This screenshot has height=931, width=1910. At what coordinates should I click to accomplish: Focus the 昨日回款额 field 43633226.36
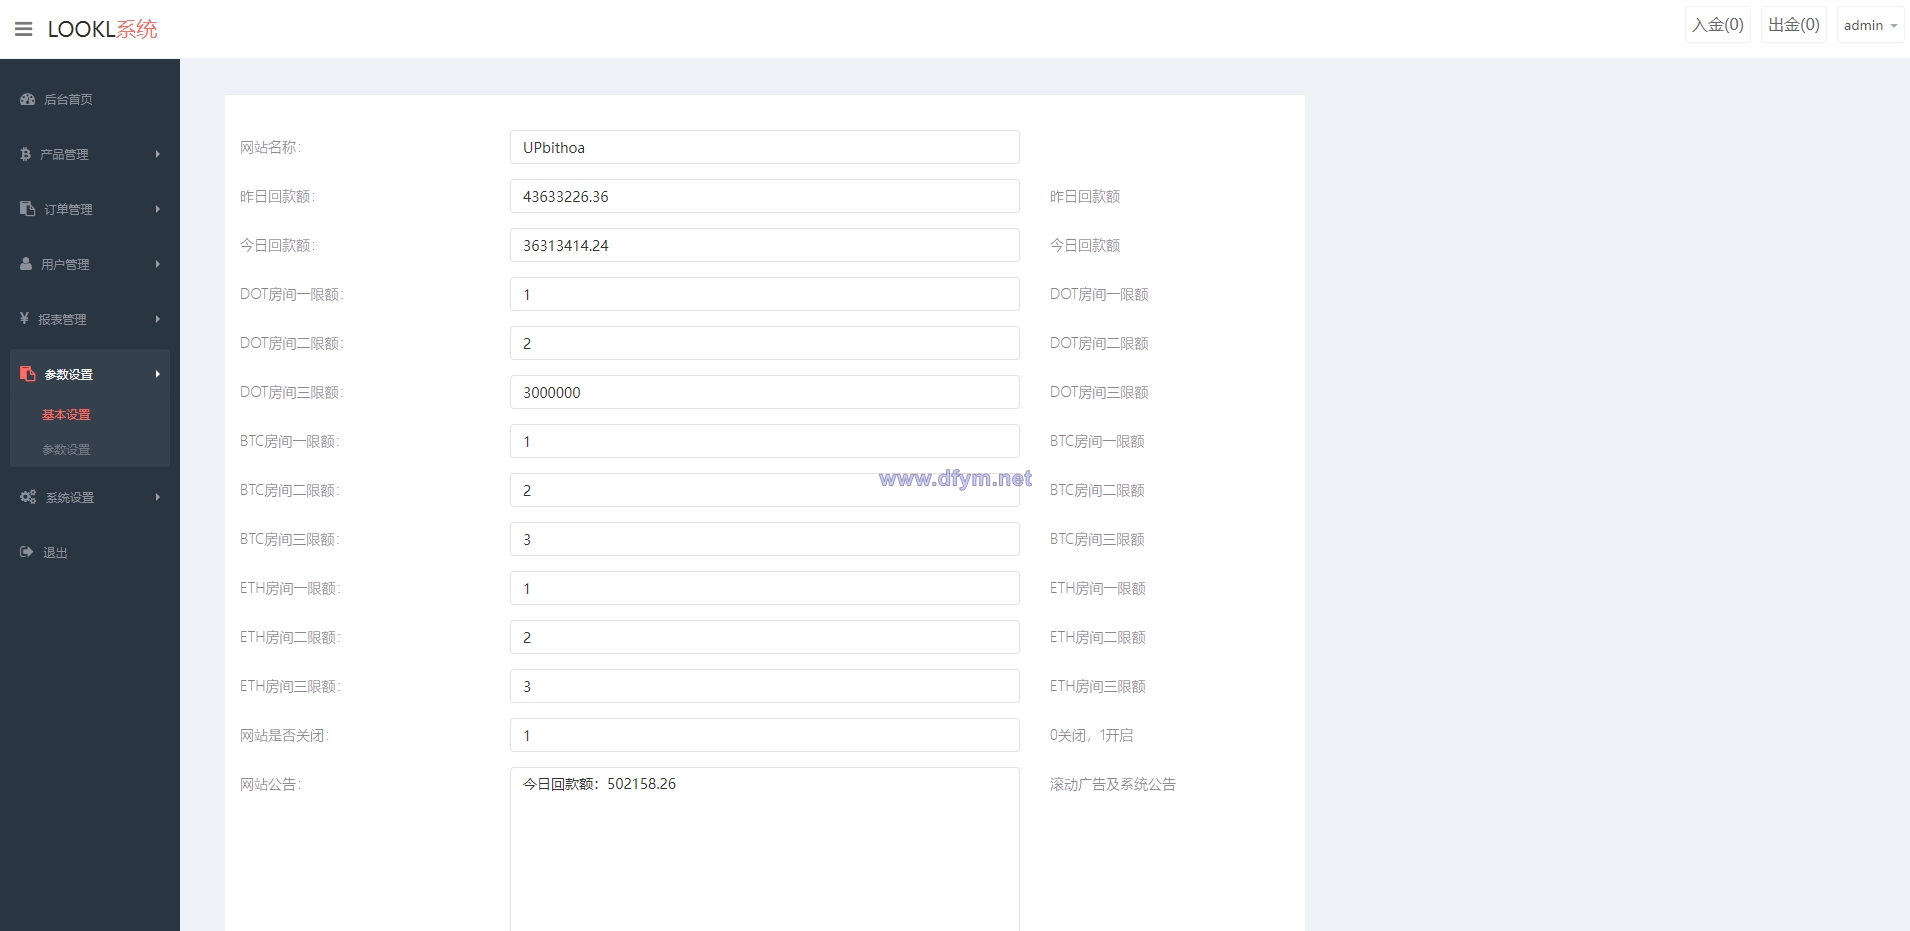pos(765,196)
